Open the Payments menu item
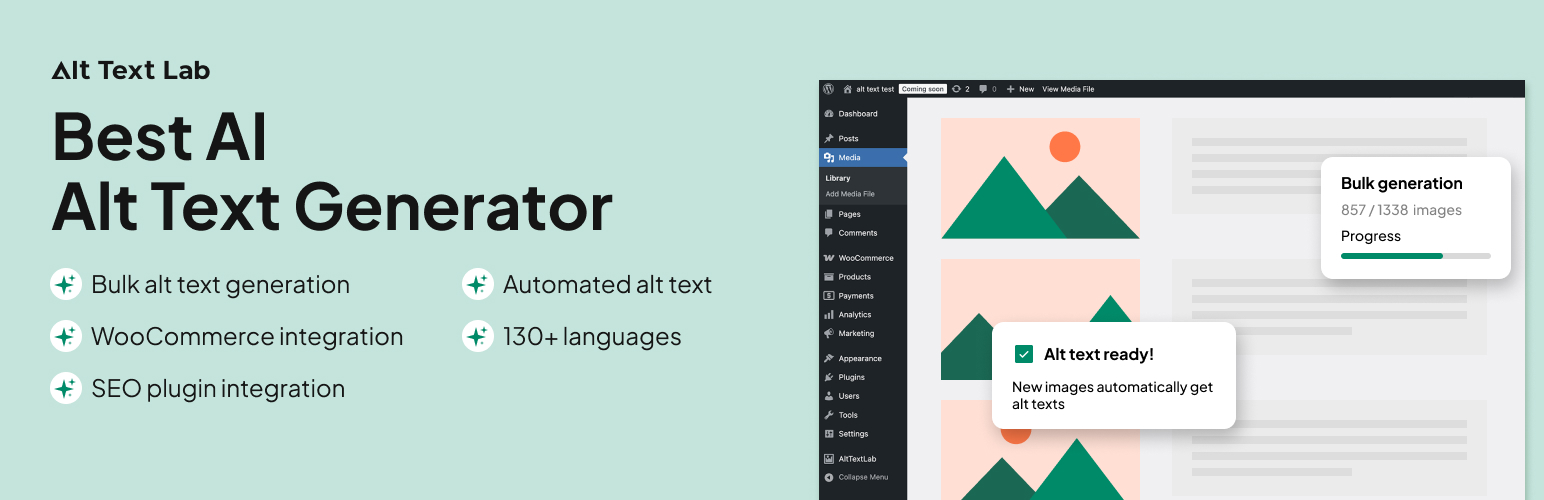The width and height of the screenshot is (1544, 500). tap(863, 296)
